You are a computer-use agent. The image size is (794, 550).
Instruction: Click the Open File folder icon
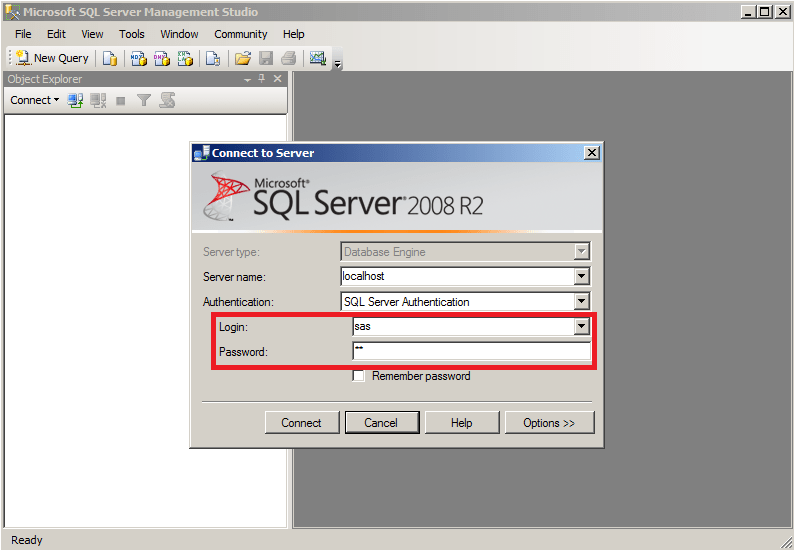[x=243, y=58]
